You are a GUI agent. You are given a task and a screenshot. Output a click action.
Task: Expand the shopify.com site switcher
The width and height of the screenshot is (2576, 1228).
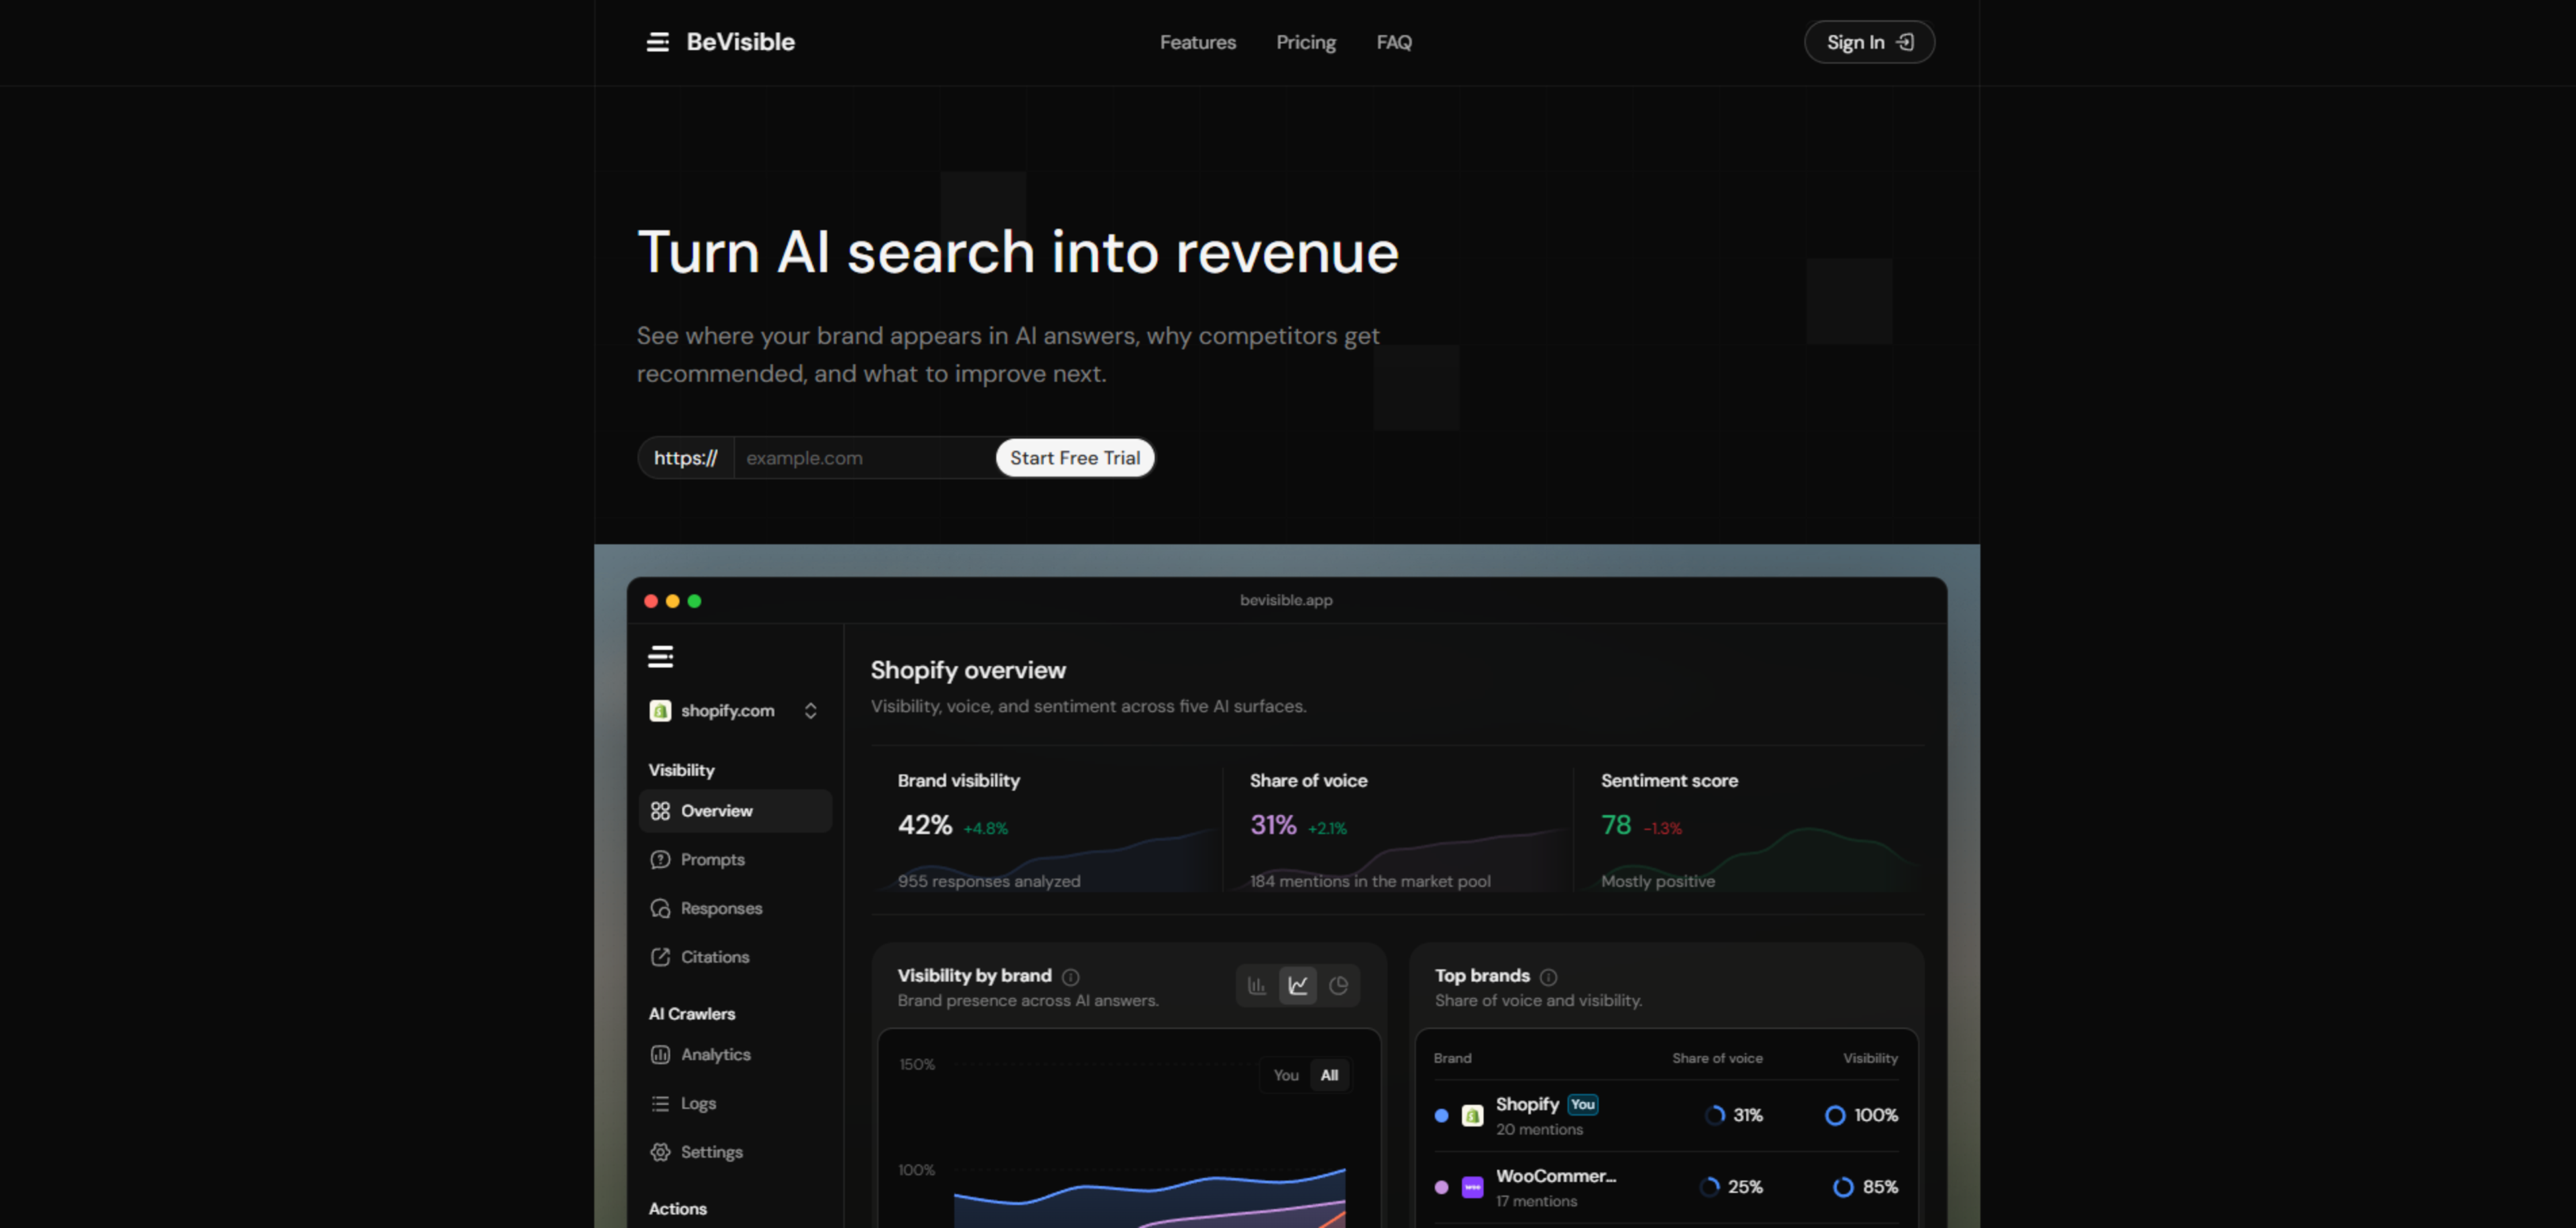tap(734, 711)
